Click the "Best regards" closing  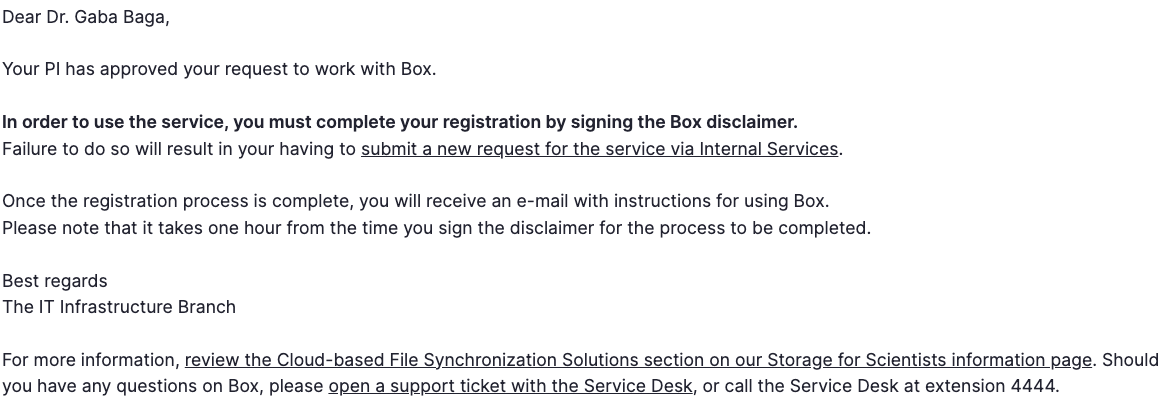point(55,281)
